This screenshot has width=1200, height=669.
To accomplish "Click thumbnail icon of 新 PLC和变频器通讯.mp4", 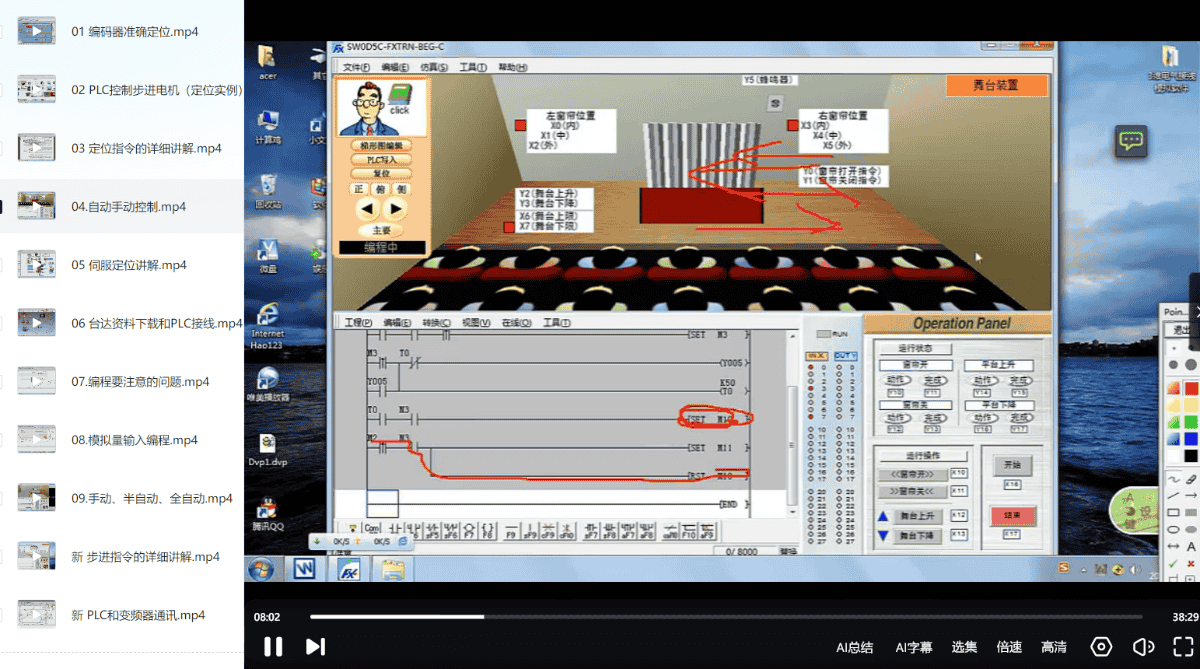I will click(x=36, y=615).
